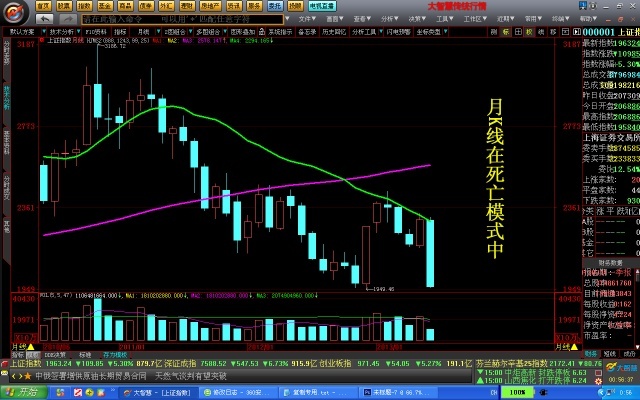The height and width of the screenshot is (400, 640).
Task: Expand the 分析工具 dropdown
Action: click(381, 31)
